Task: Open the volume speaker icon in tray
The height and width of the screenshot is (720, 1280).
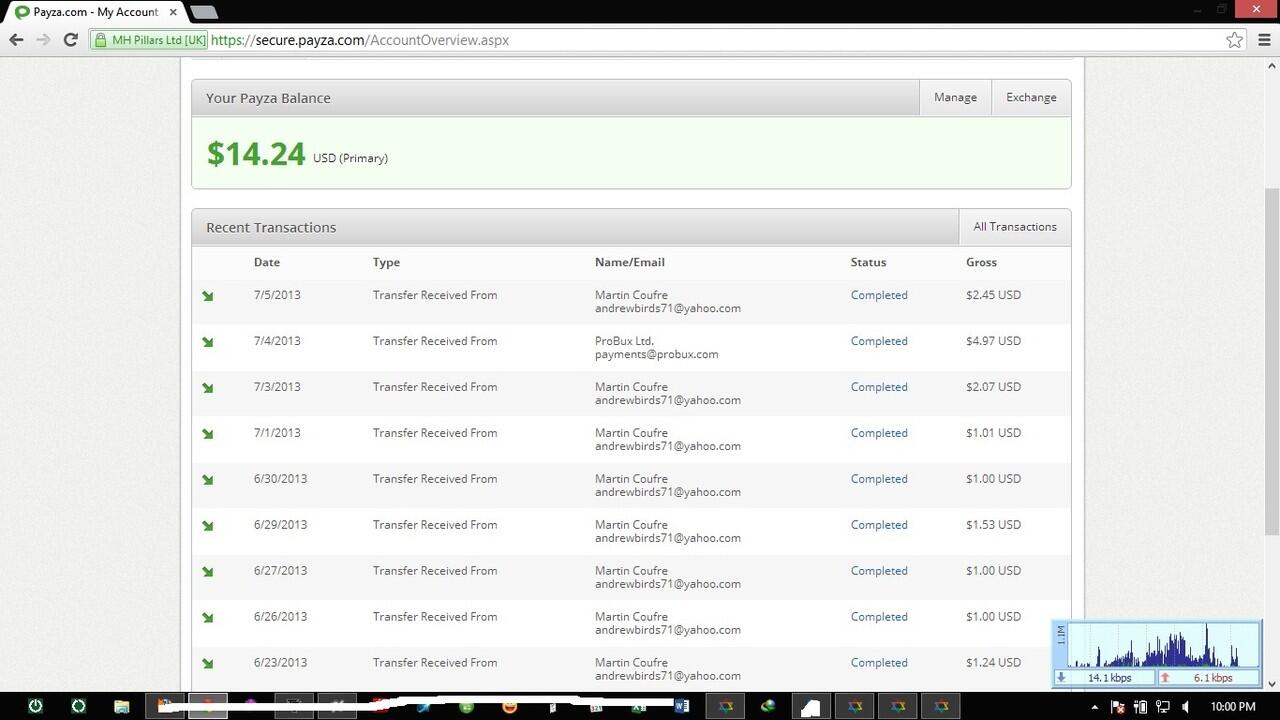Action: point(1185,707)
